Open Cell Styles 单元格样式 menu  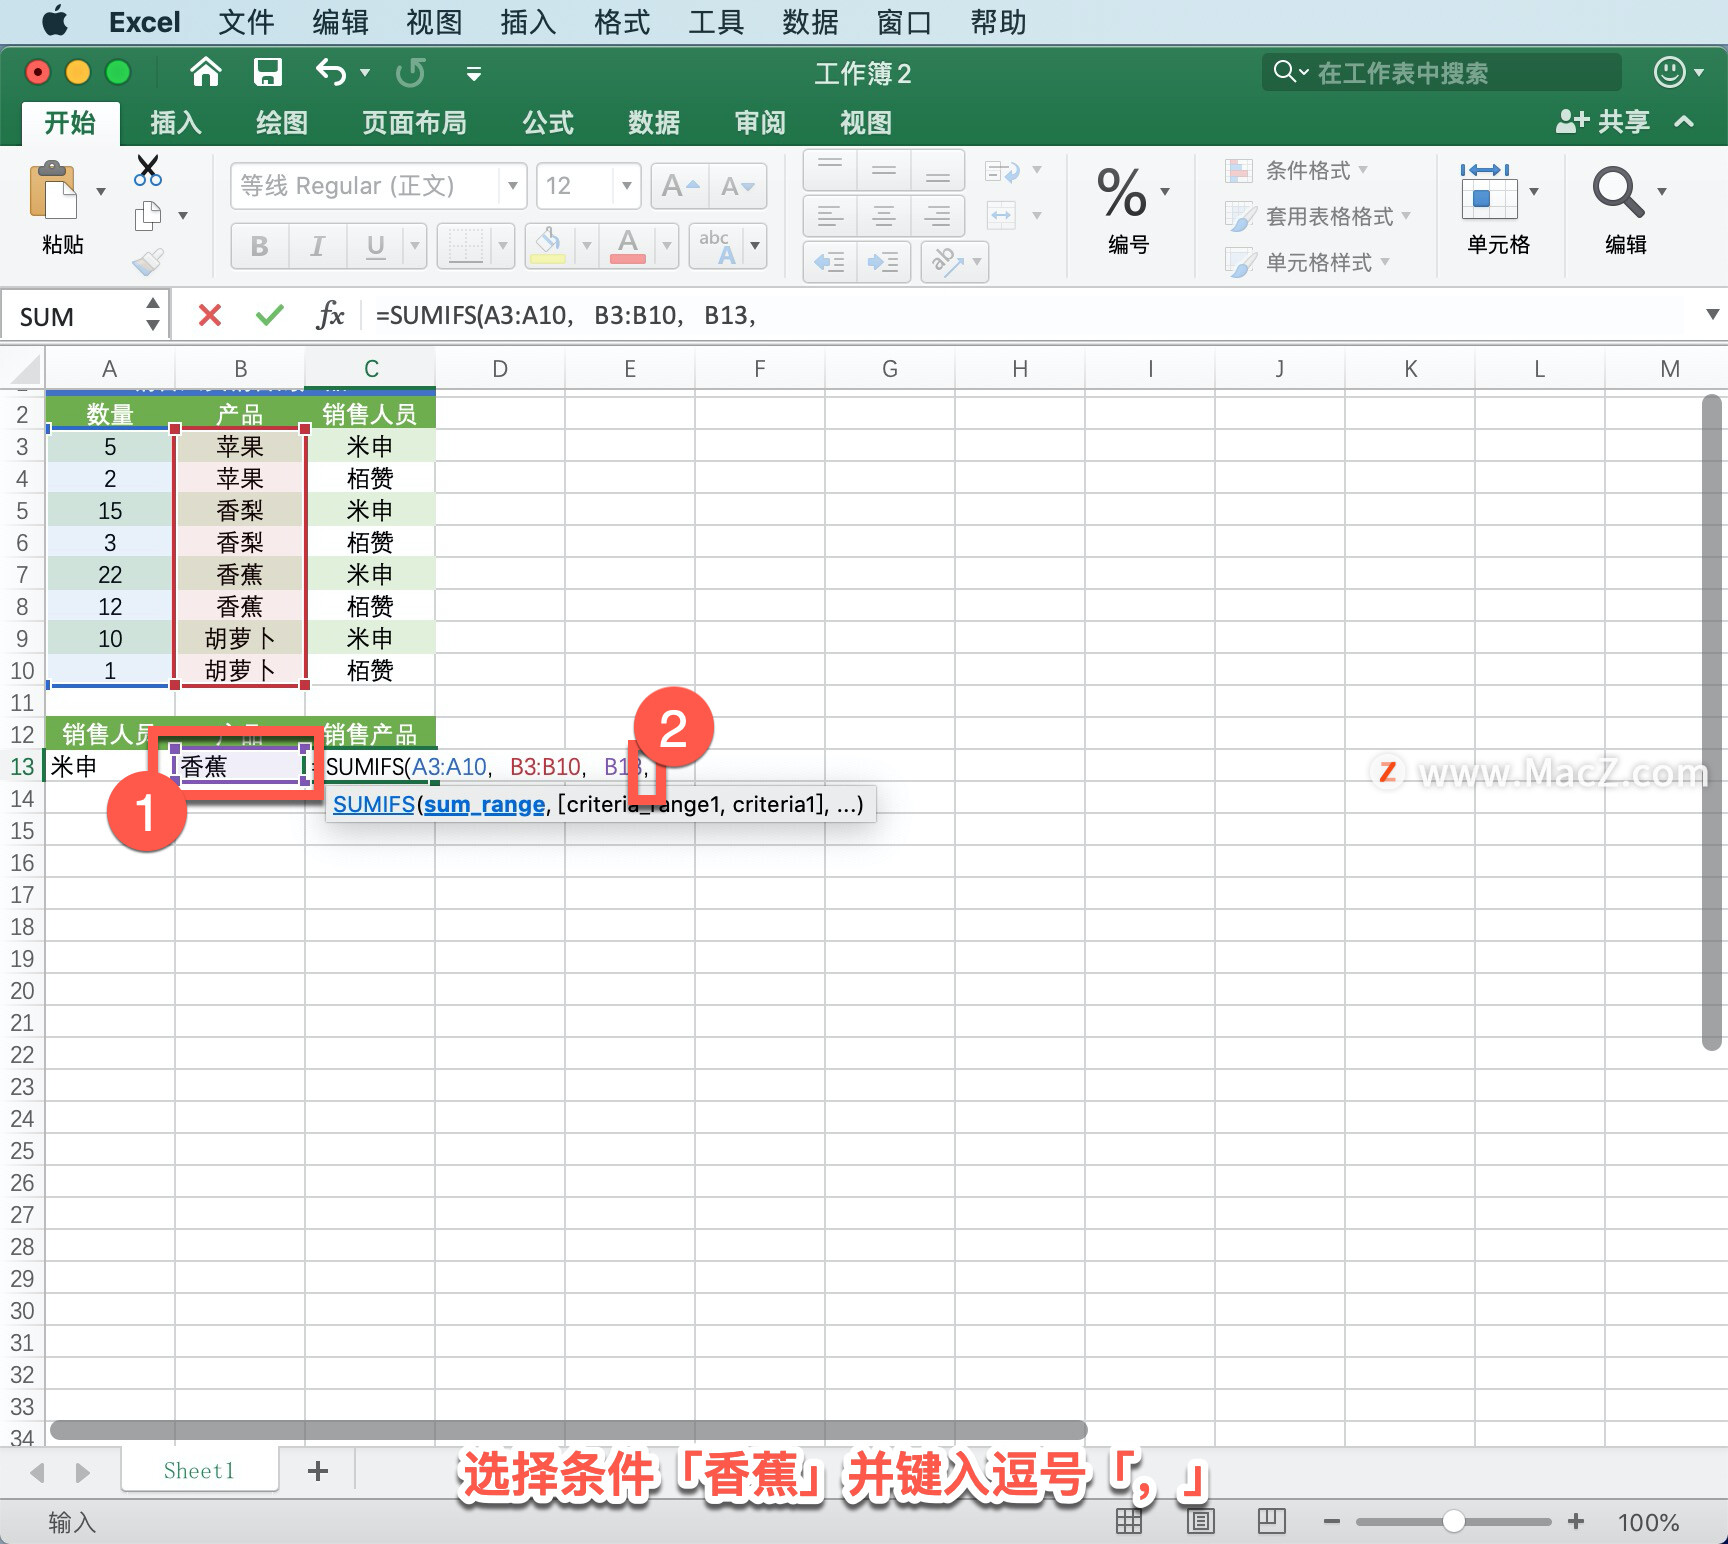(1309, 262)
